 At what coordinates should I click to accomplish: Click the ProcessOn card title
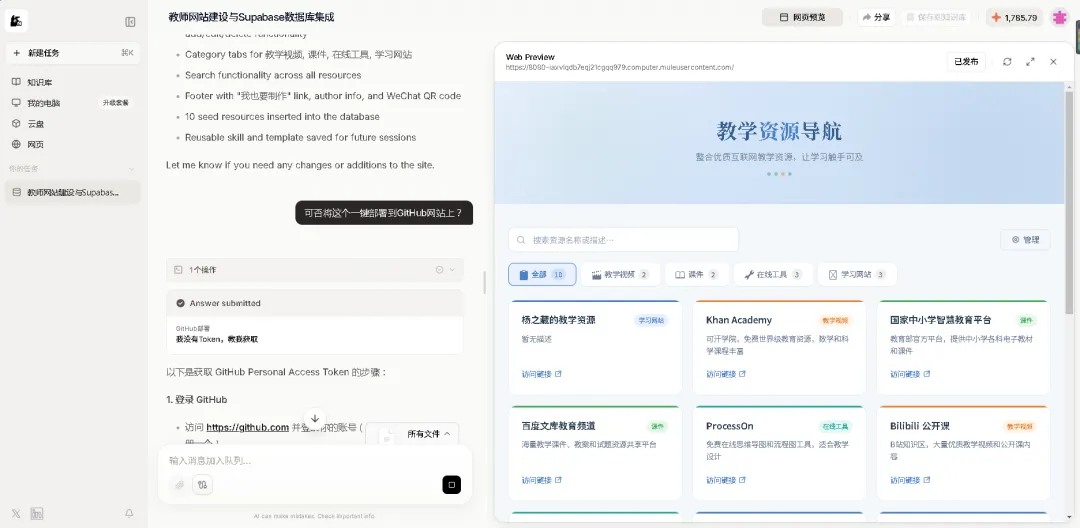[x=729, y=426]
